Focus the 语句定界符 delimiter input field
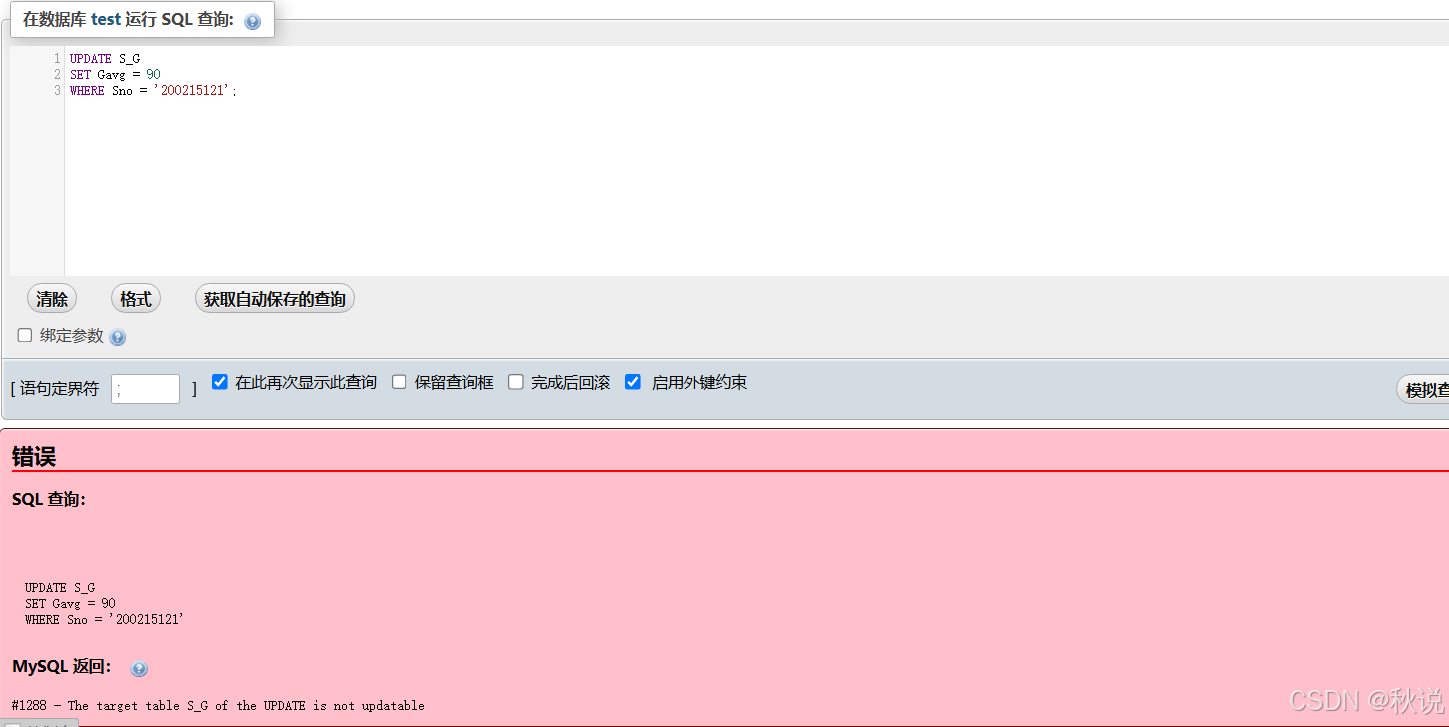 point(145,389)
